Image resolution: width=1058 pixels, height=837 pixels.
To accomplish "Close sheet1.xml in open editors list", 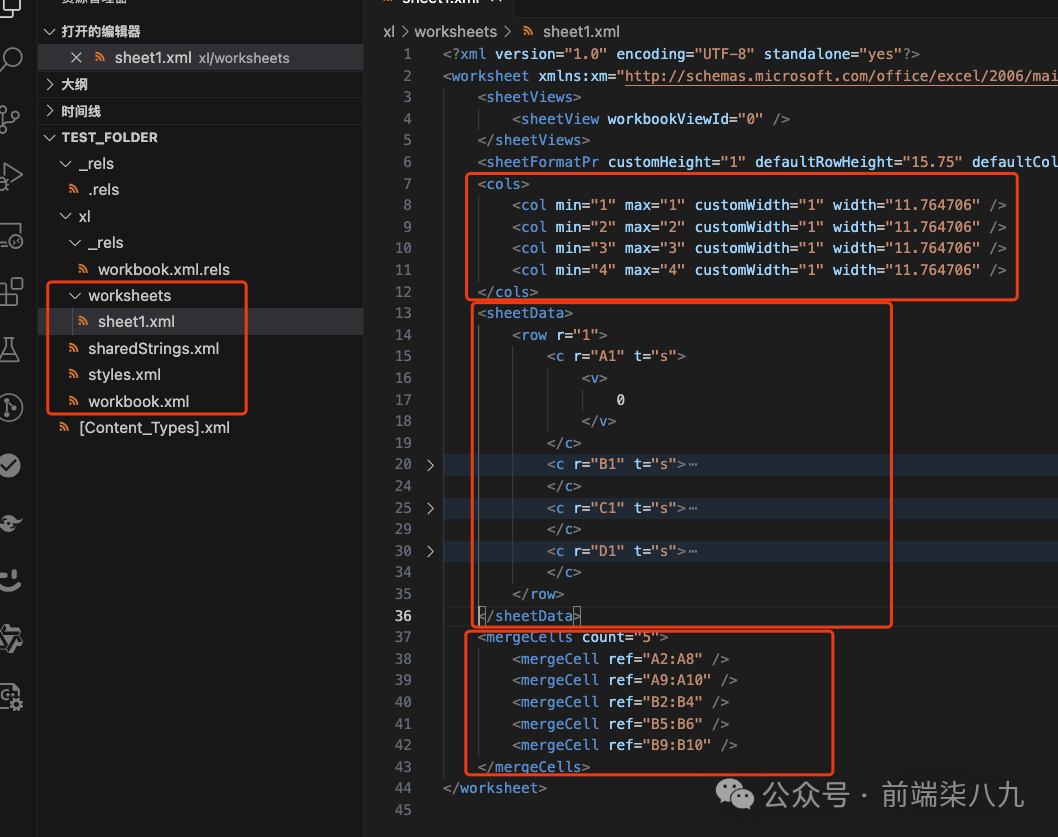I will click(x=76, y=58).
